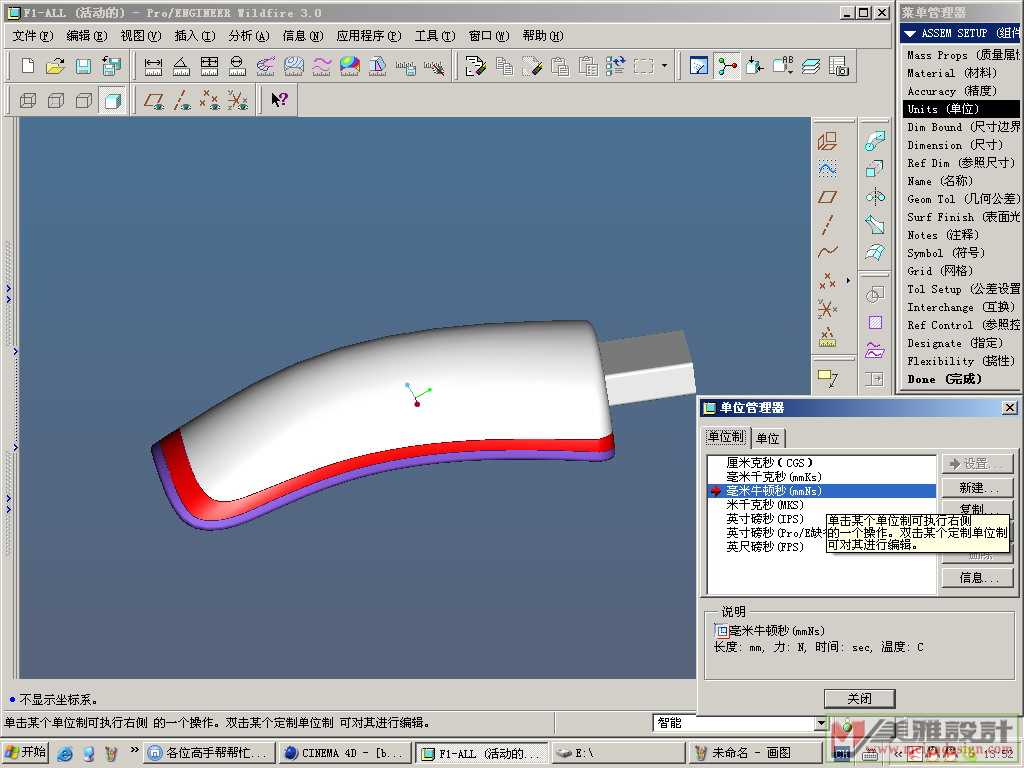This screenshot has height=768, width=1024.
Task: Select the Datum Coordinate System tool
Action: (827, 308)
